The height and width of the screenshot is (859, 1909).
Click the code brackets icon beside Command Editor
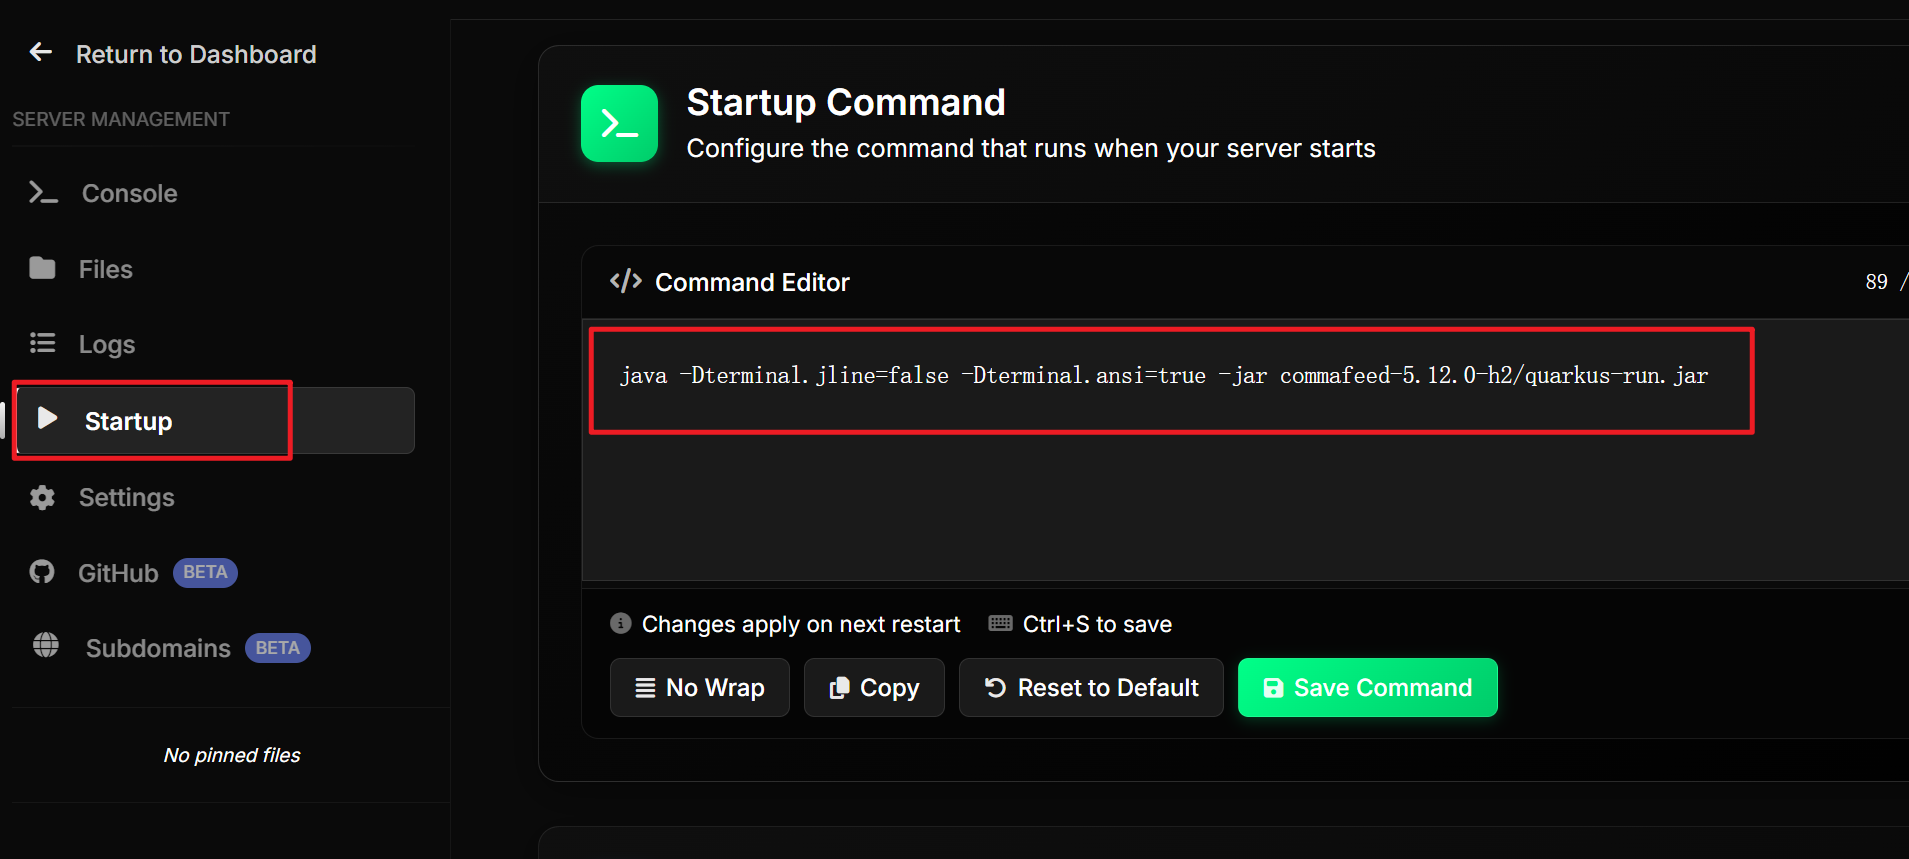tap(626, 281)
